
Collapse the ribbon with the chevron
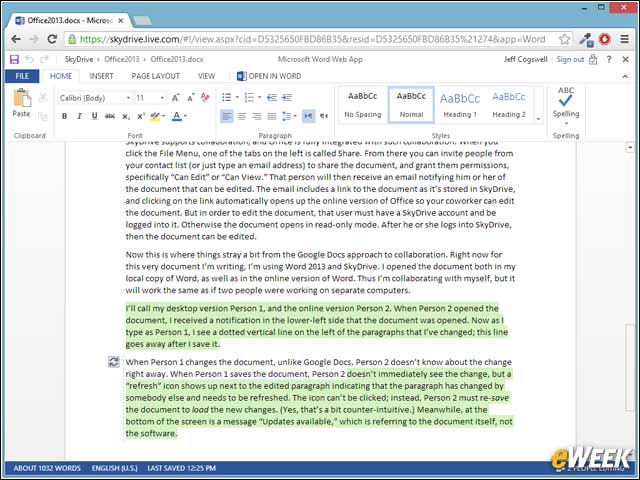click(625, 76)
